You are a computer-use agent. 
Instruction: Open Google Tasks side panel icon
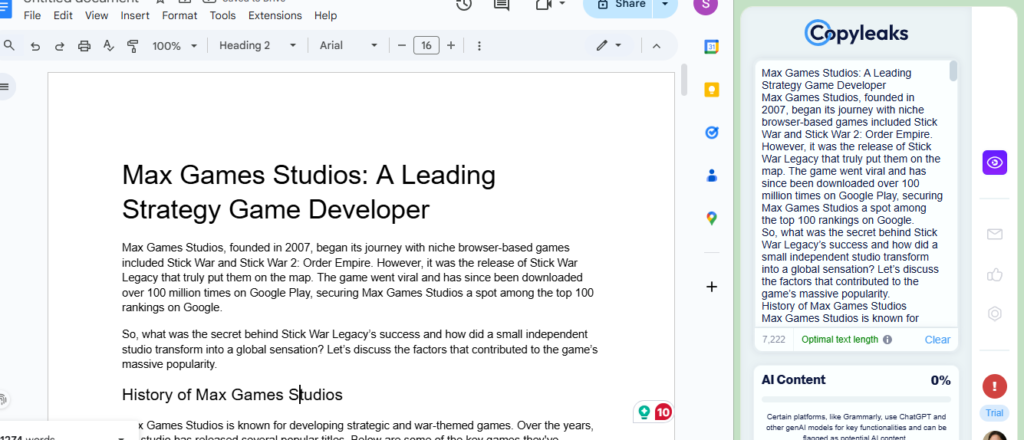tap(711, 132)
